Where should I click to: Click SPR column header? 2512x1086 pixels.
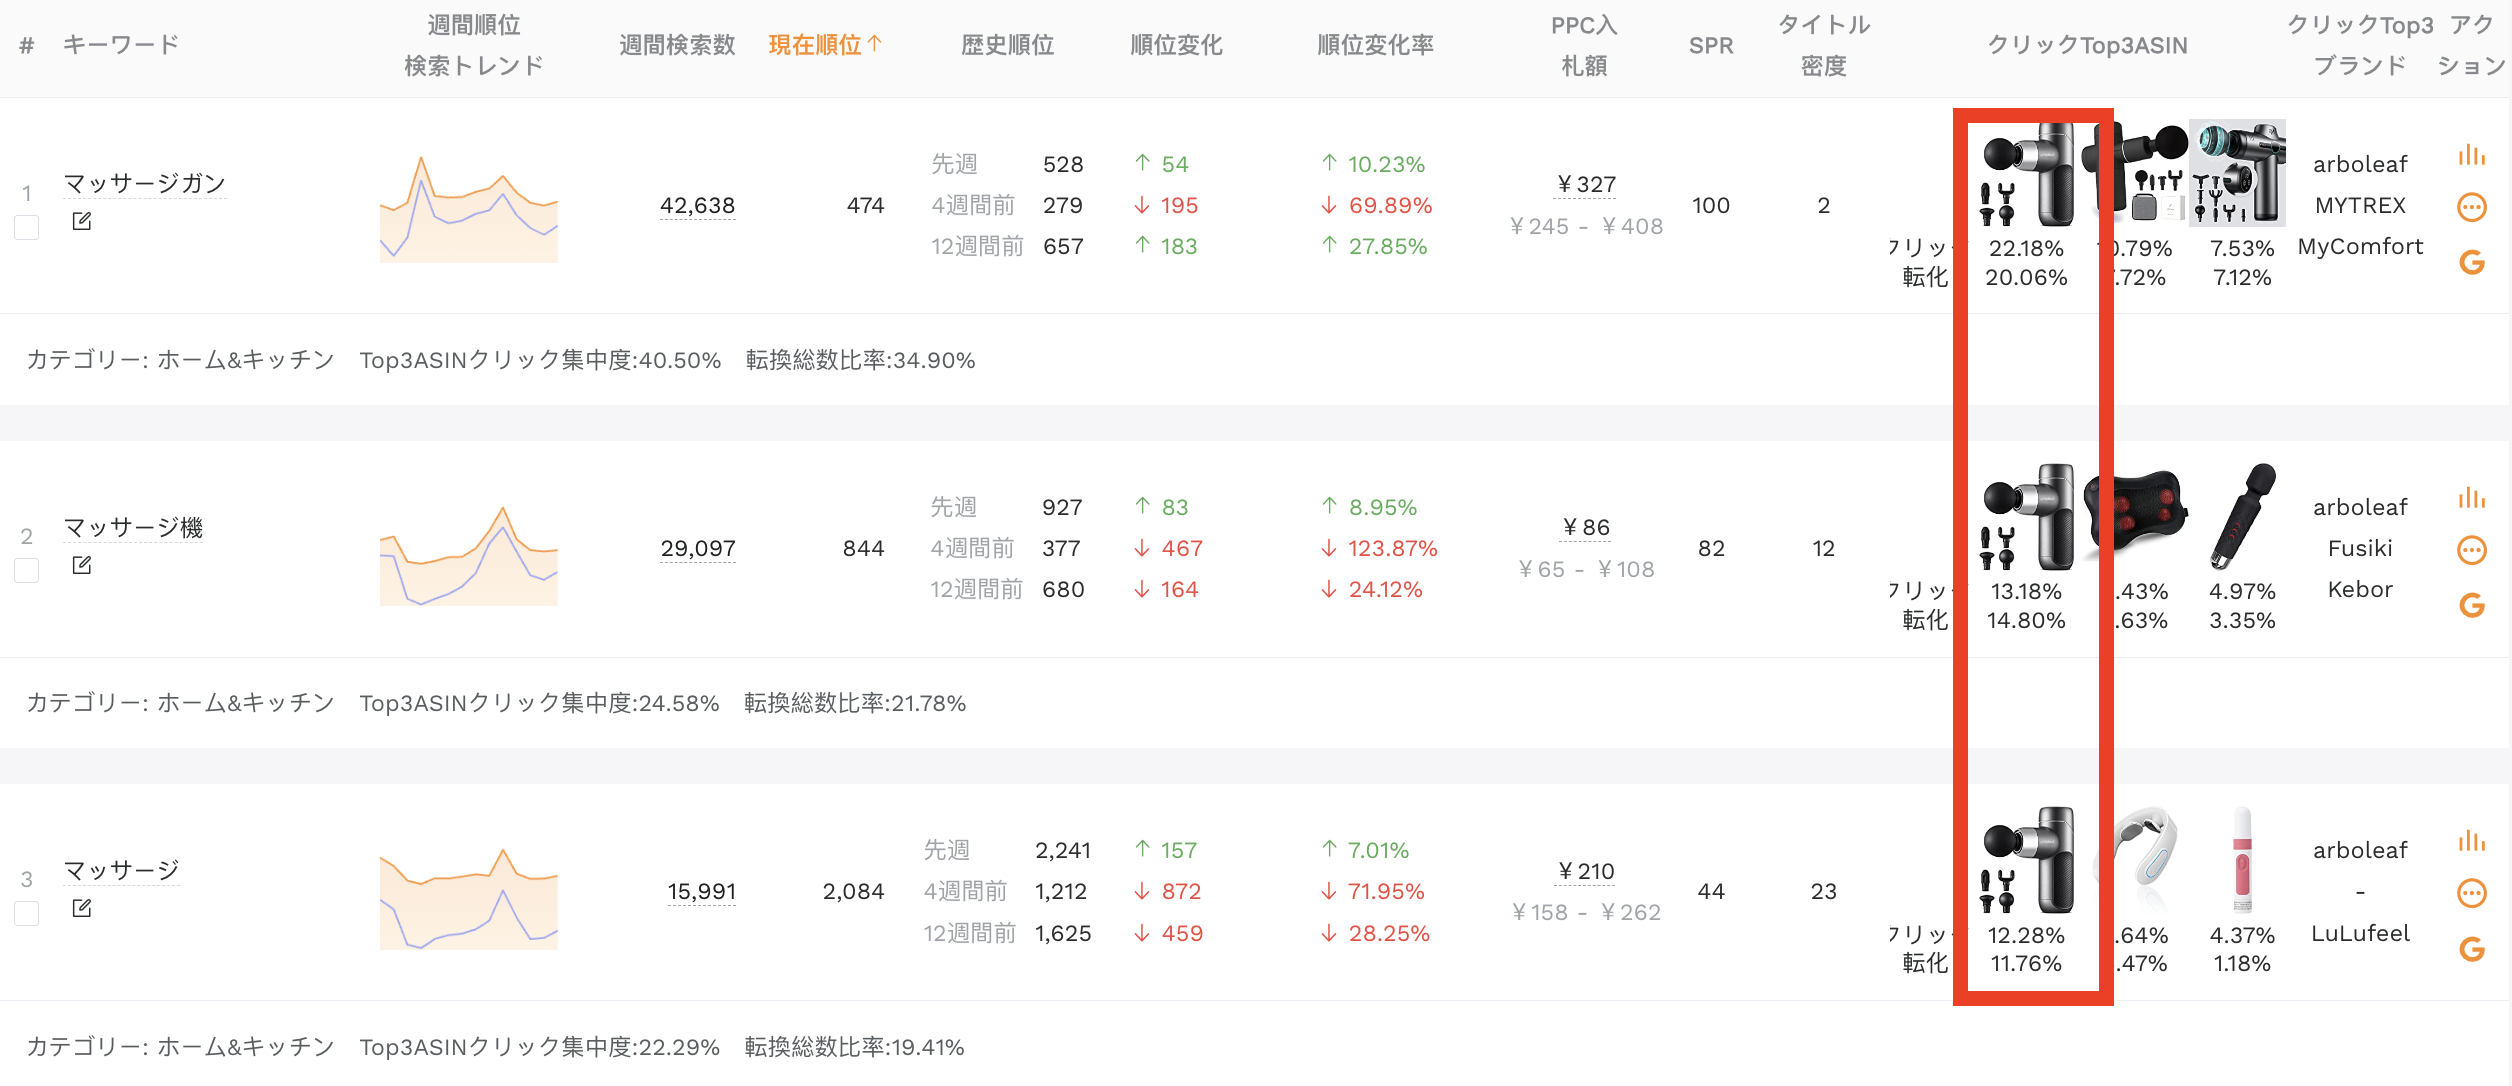coord(1711,46)
